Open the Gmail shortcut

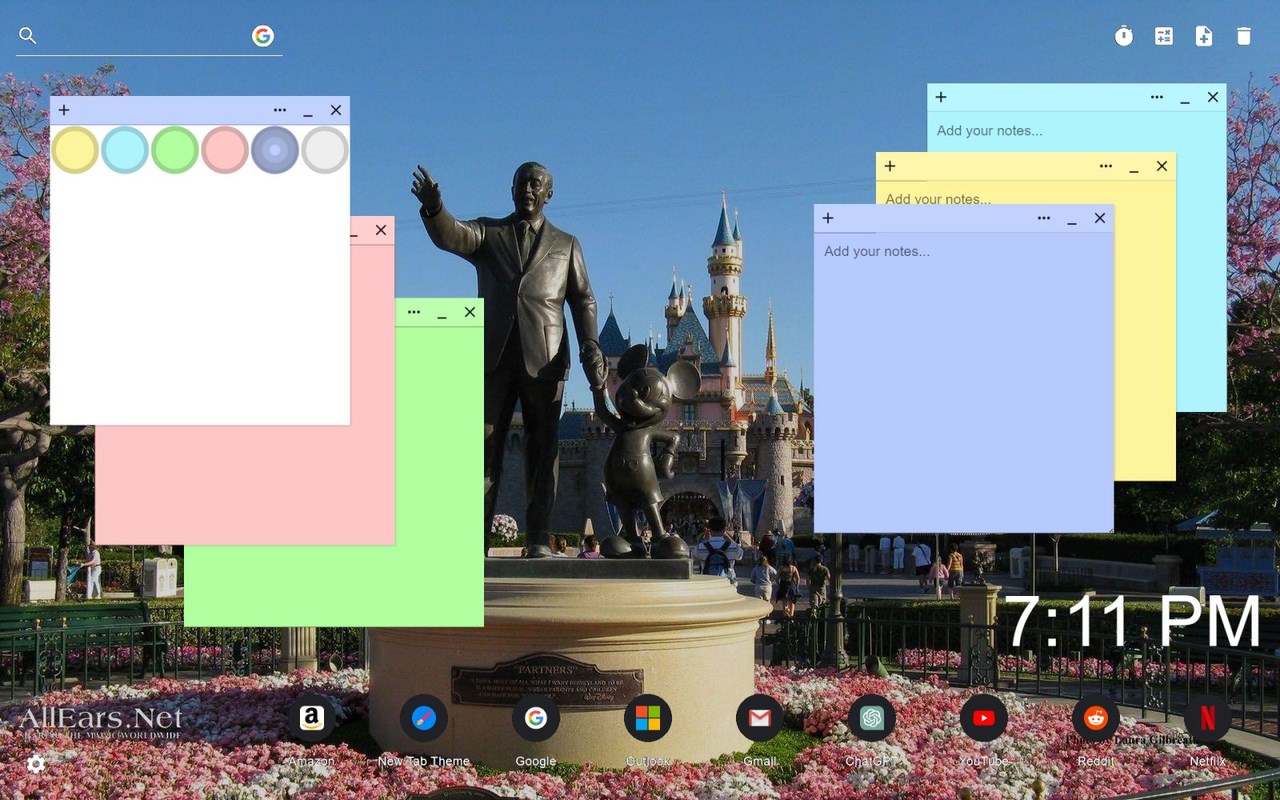click(760, 718)
